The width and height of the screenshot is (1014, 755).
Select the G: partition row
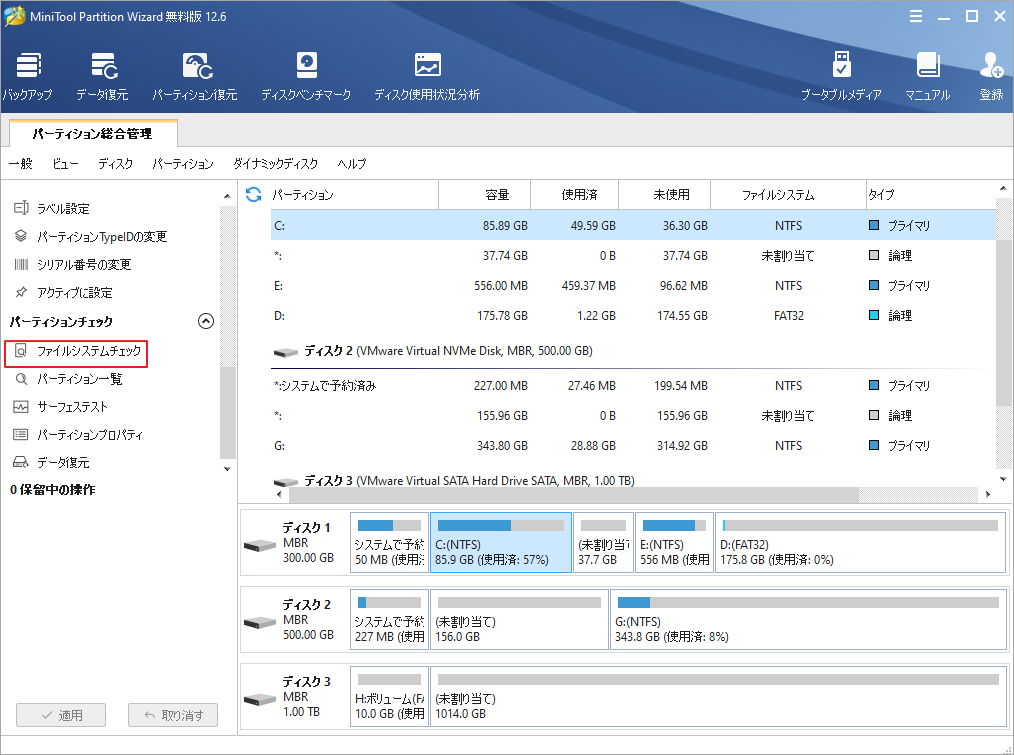[x=633, y=446]
